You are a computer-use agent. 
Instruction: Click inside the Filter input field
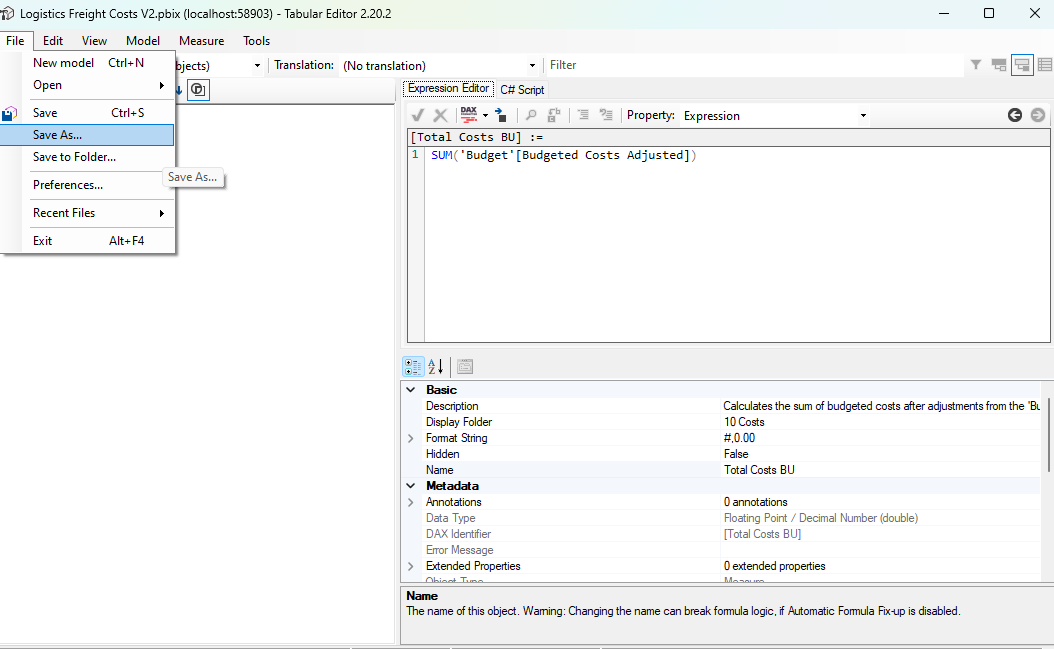click(700, 64)
